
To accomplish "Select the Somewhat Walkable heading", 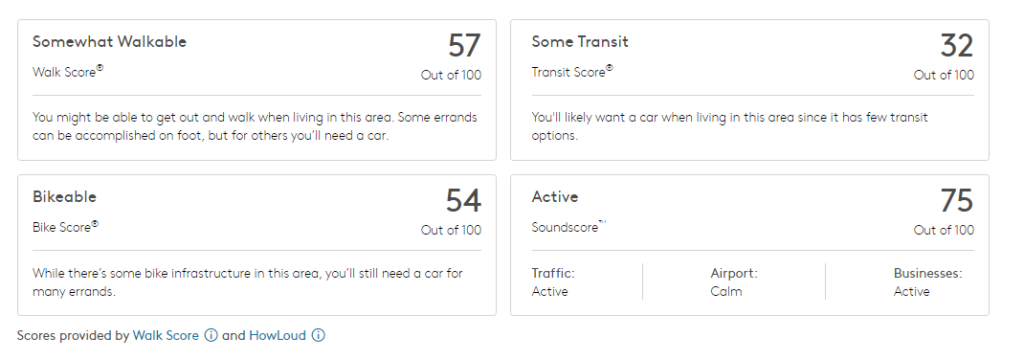I will [x=110, y=42].
